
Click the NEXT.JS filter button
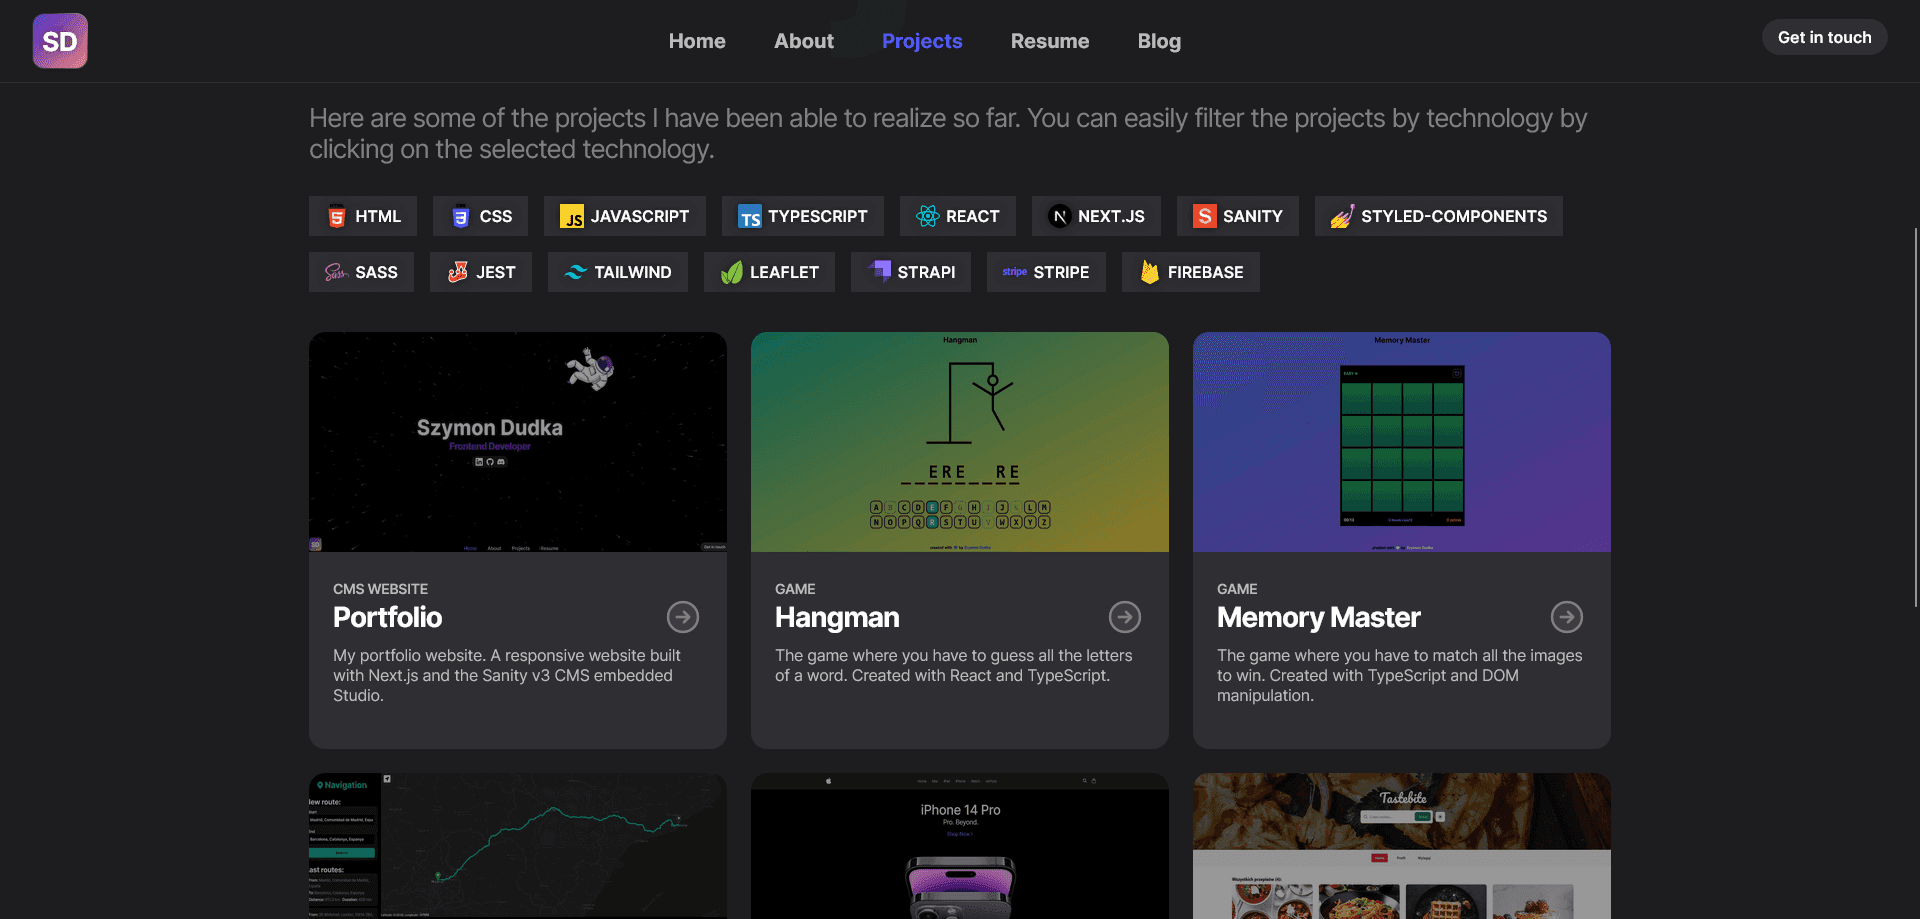click(x=1096, y=215)
